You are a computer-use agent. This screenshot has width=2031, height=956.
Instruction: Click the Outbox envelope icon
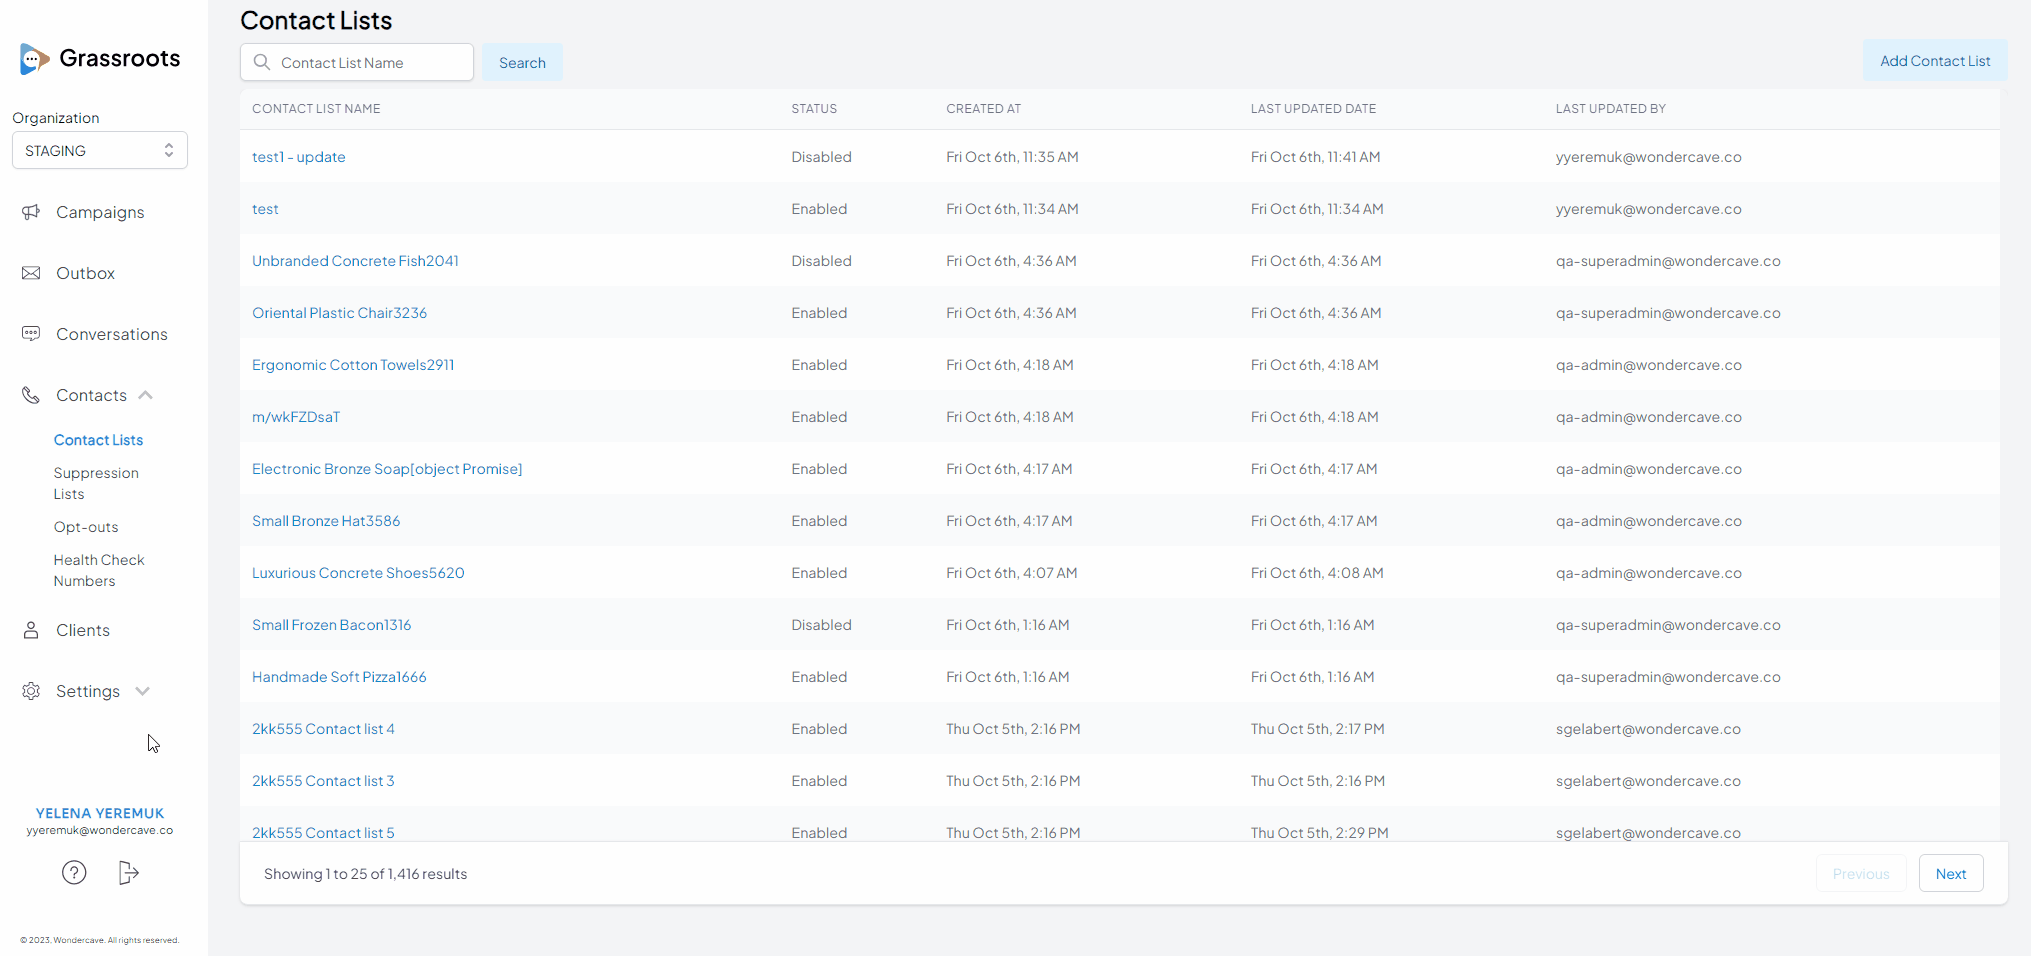[x=31, y=273]
